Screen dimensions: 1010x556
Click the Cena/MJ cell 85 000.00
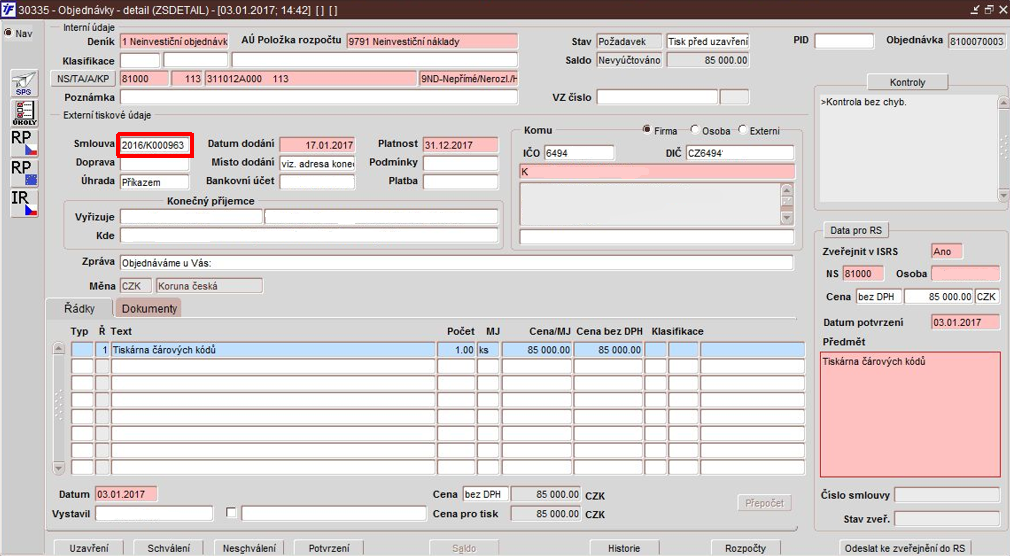537,350
